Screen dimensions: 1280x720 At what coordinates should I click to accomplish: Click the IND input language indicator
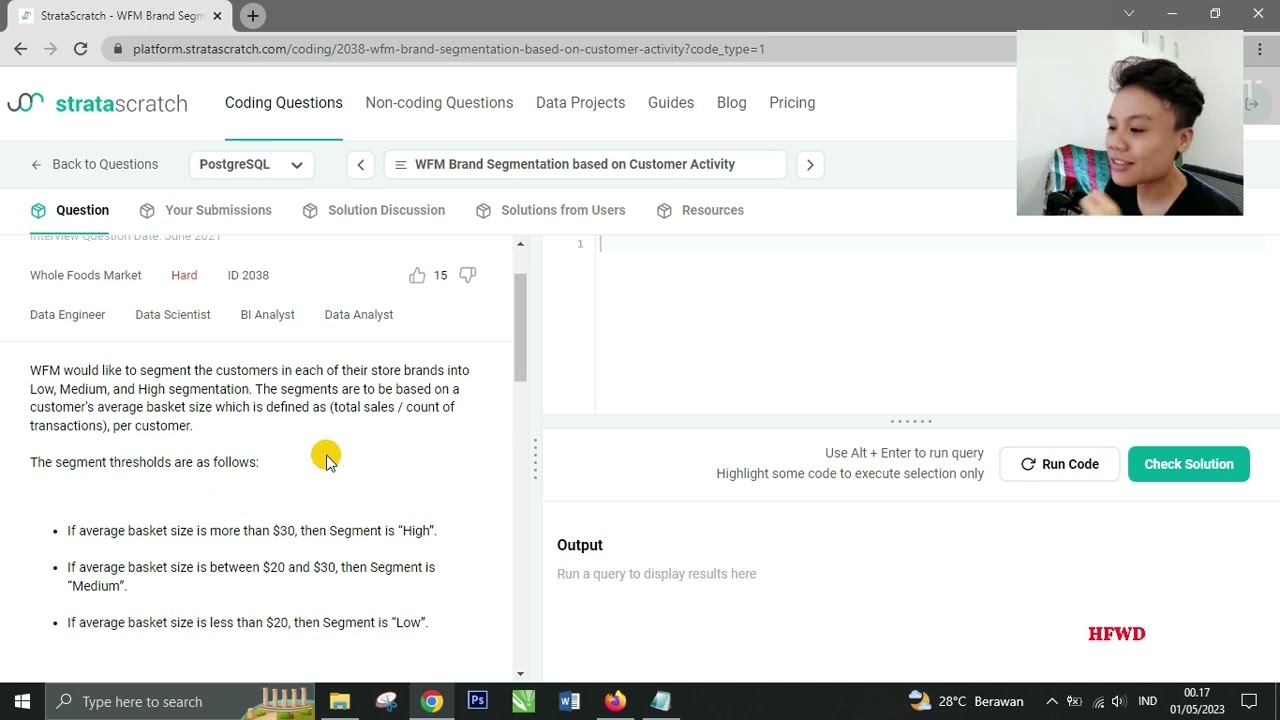(1148, 701)
